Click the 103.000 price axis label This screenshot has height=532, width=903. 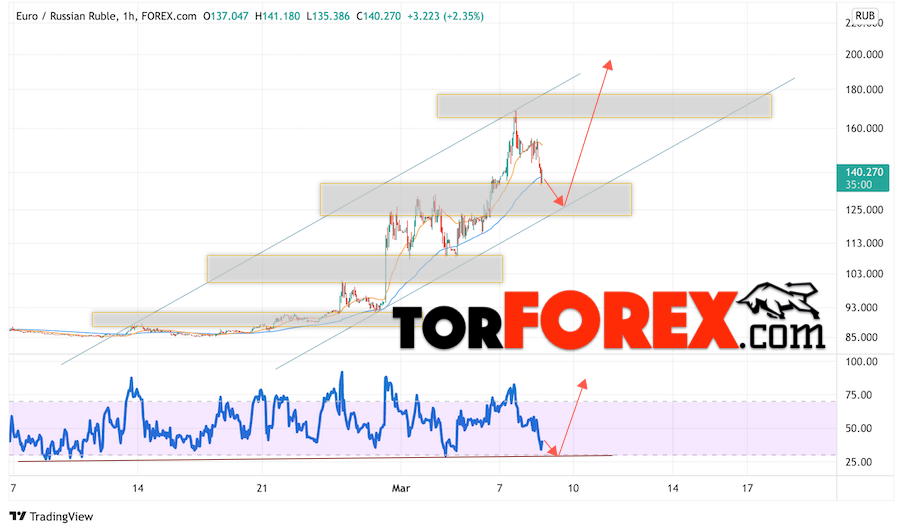tap(864, 274)
